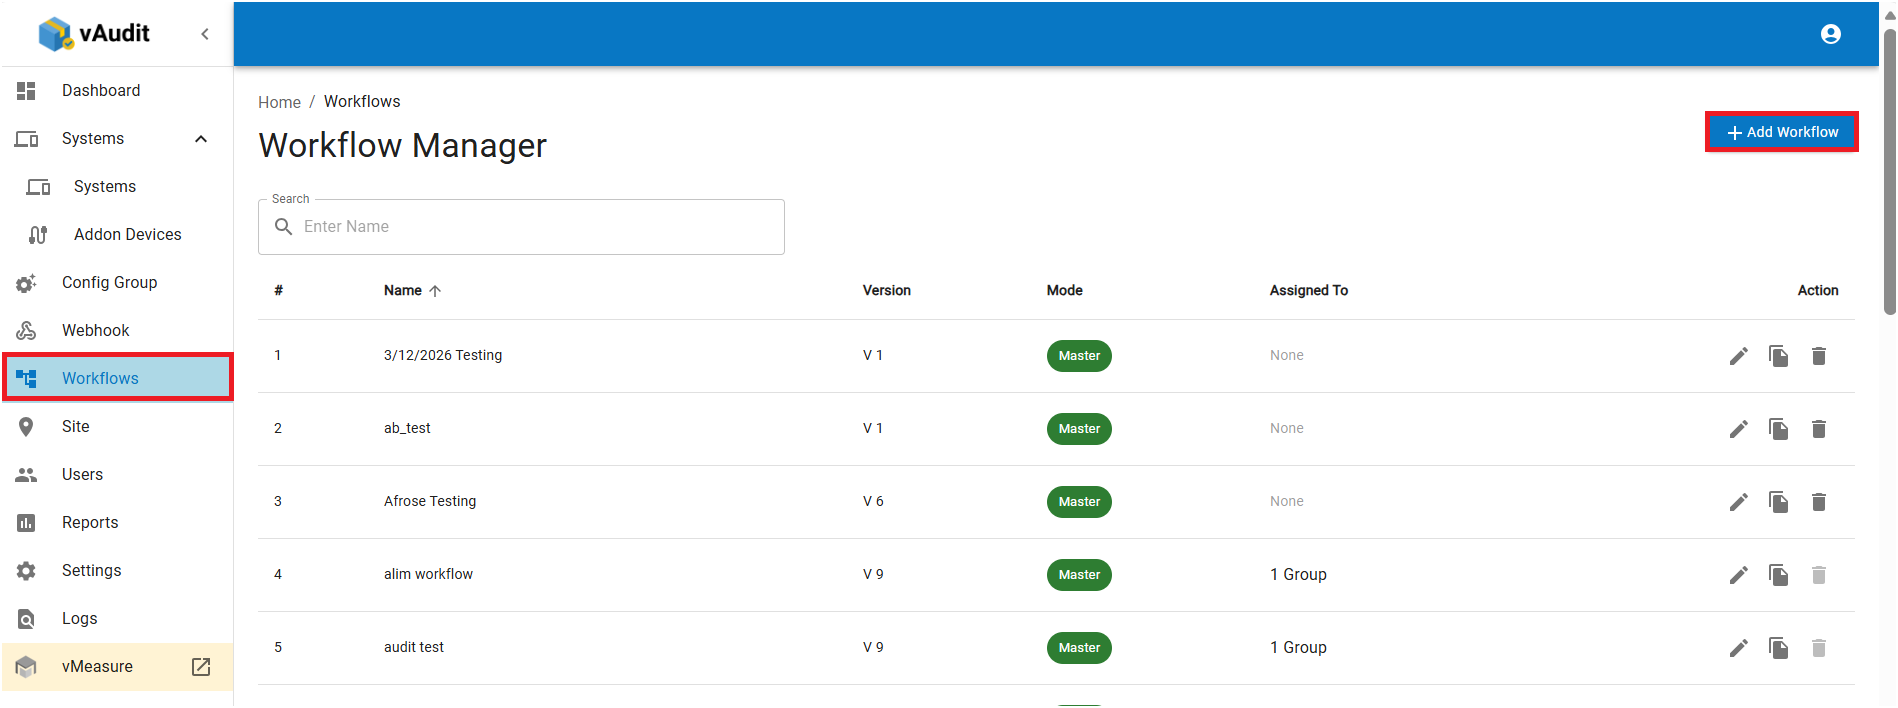Duplicate the Afrose Testing workflow
This screenshot has width=1898, height=708.
click(1778, 502)
